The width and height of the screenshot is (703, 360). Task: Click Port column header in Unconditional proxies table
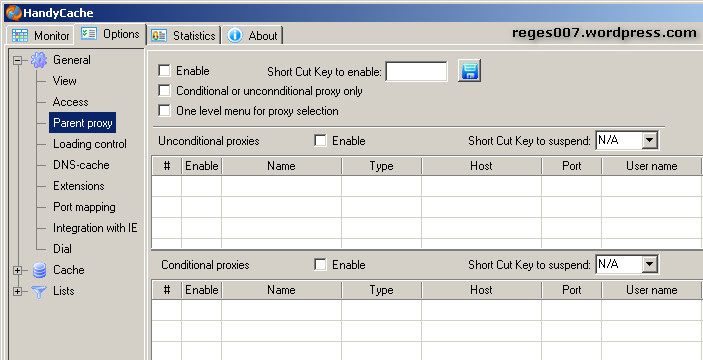tap(572, 166)
